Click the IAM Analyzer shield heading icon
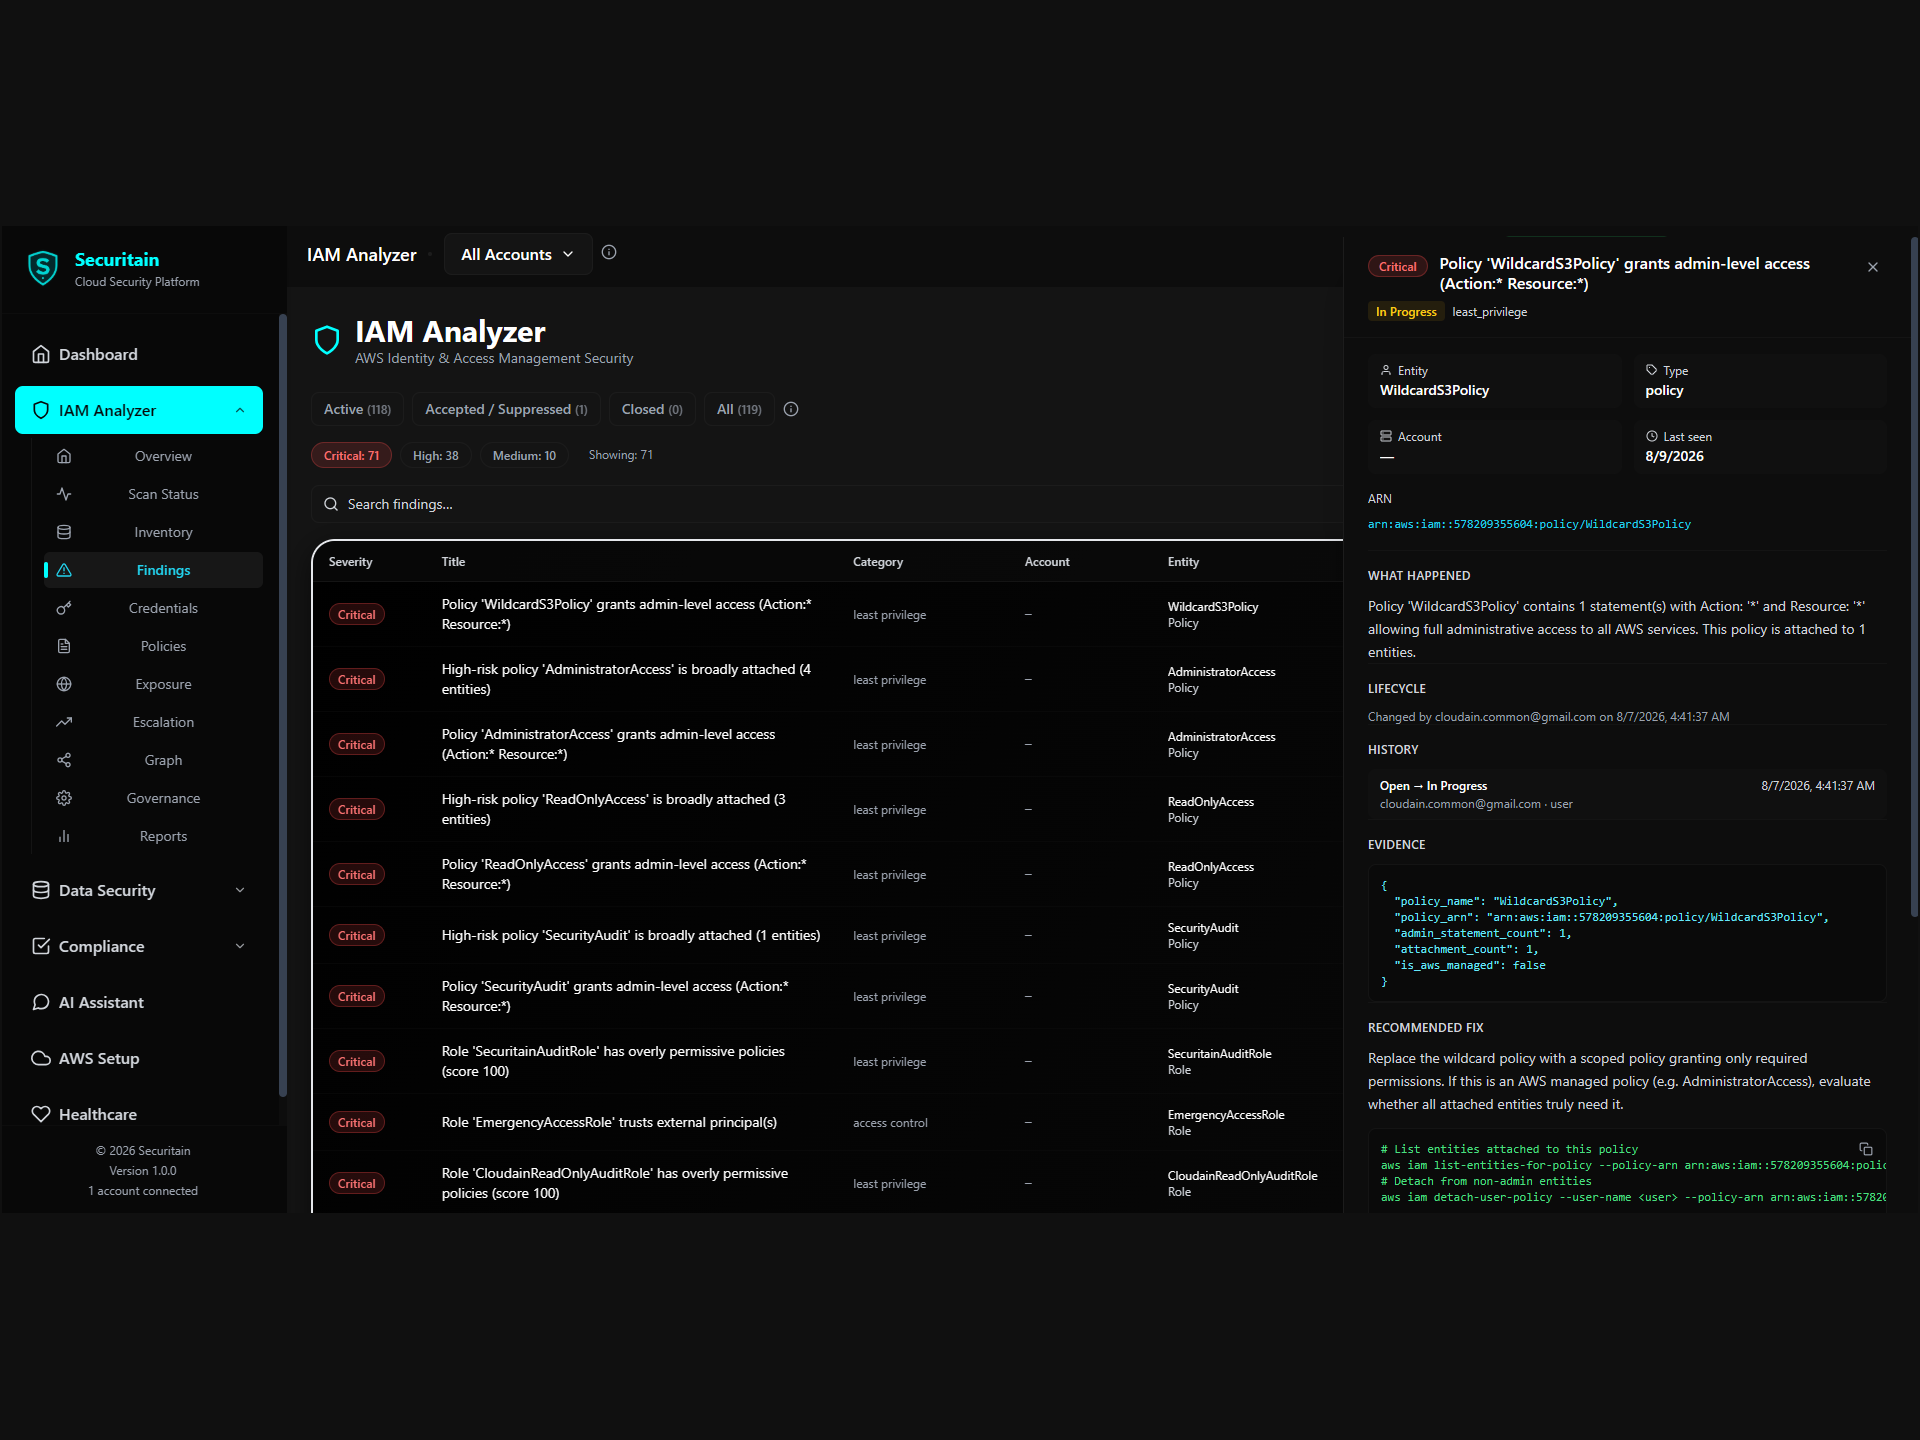The height and width of the screenshot is (1440, 1920). [x=327, y=340]
